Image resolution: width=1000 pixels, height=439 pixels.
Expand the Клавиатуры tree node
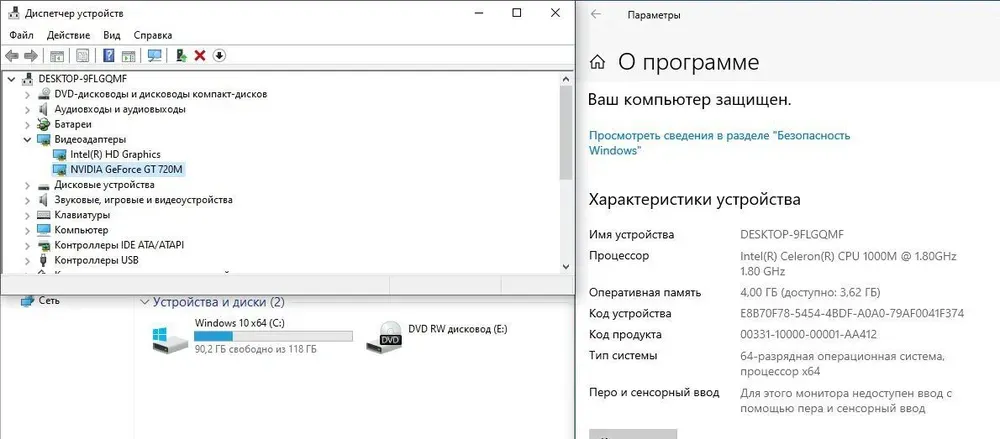27,215
